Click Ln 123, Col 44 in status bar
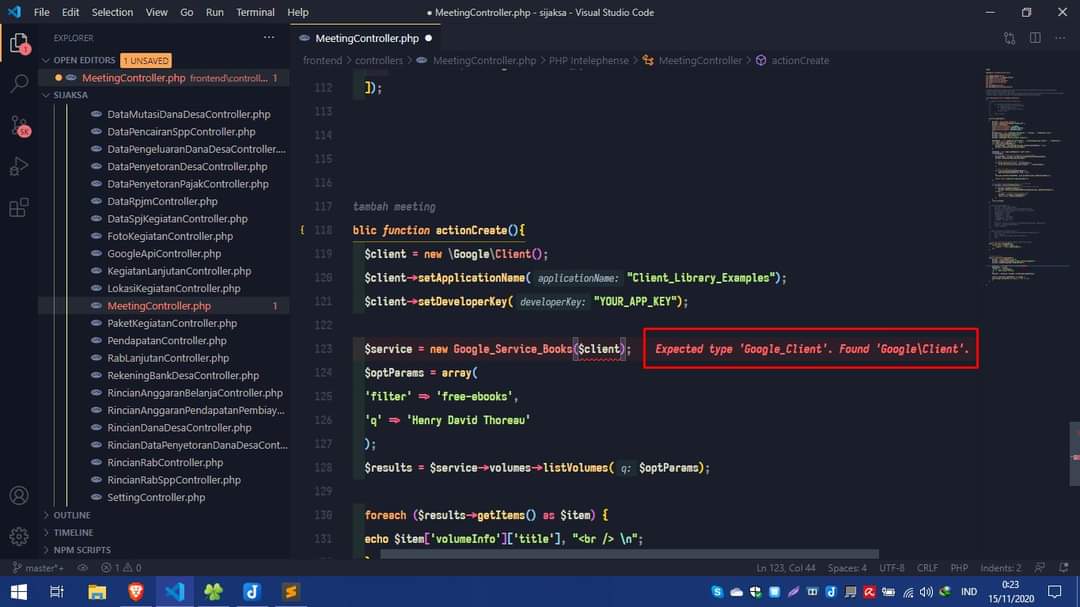 pos(785,568)
